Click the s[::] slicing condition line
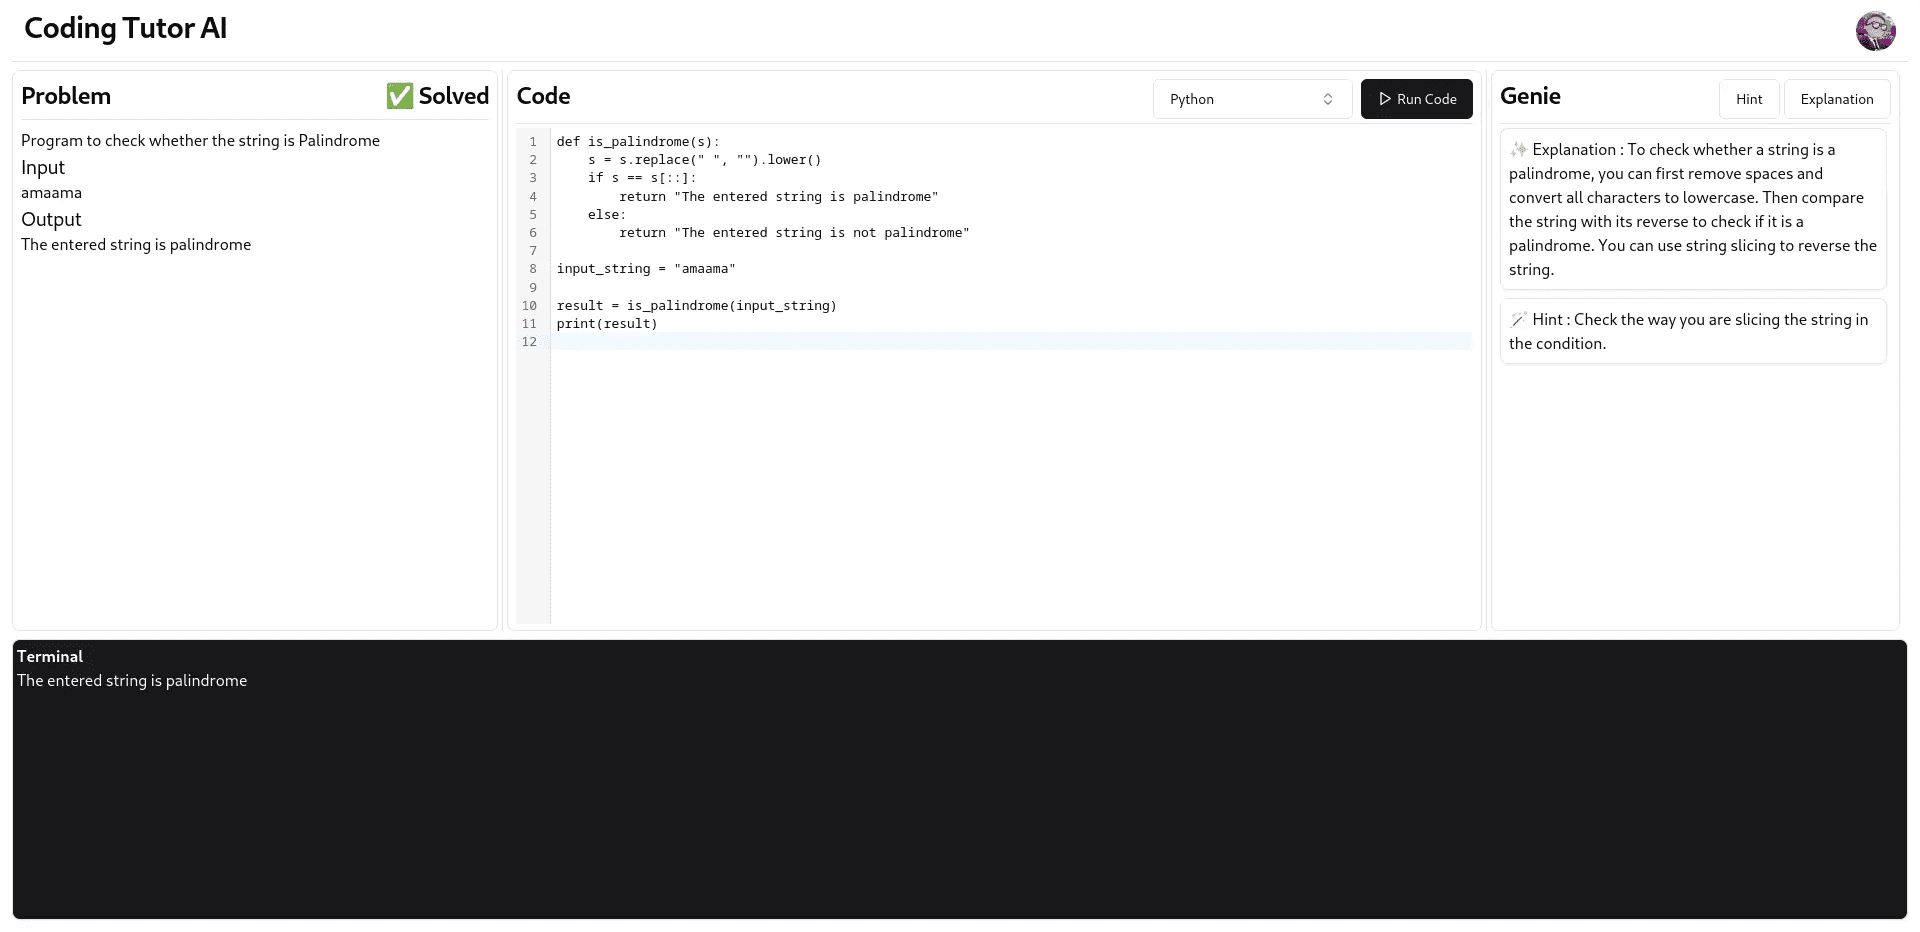This screenshot has width=1920, height=932. pyautogui.click(x=642, y=178)
